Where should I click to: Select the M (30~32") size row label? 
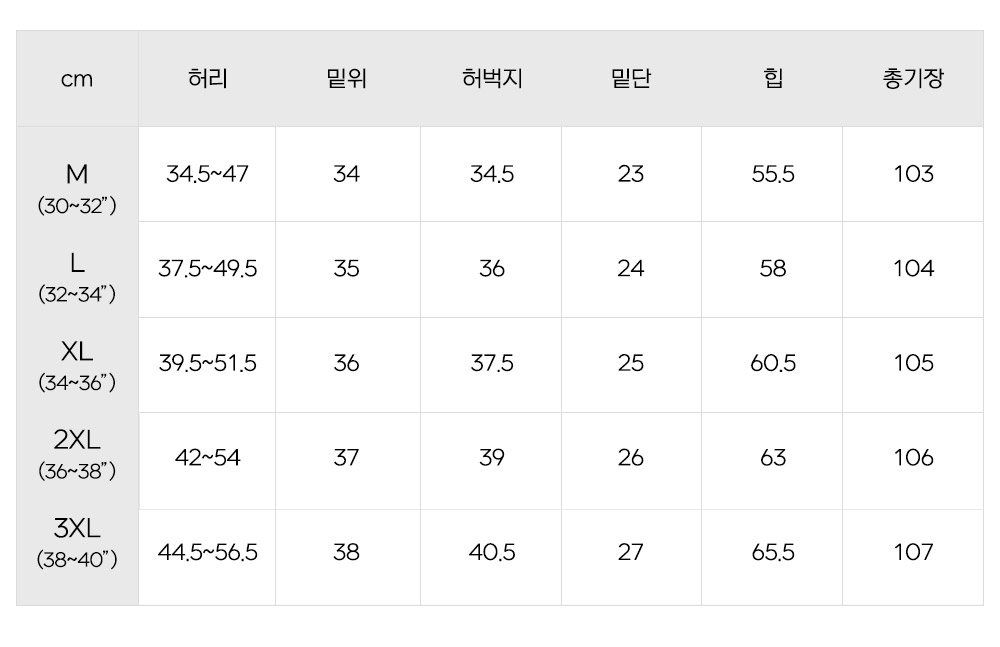click(x=77, y=189)
